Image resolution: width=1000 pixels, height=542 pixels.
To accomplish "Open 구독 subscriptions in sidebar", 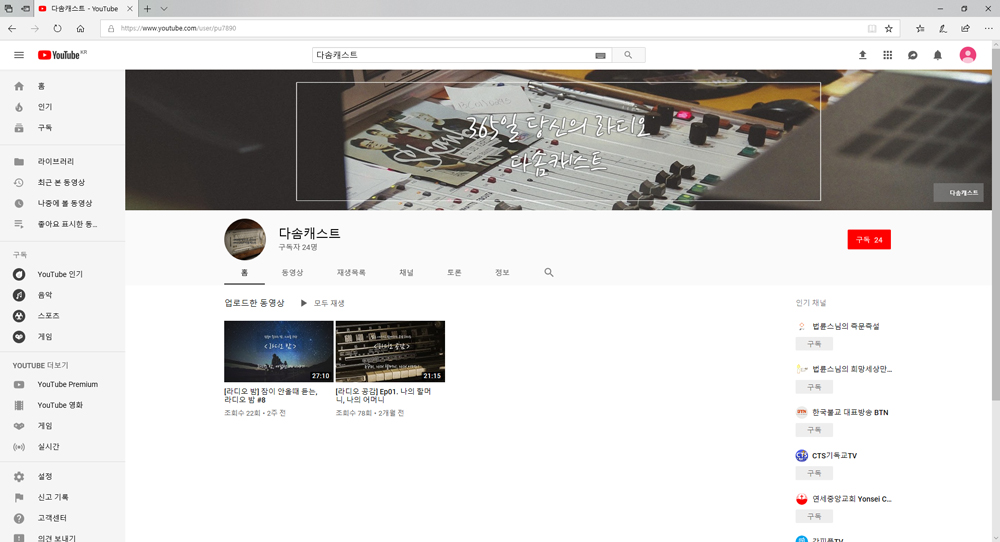I will (x=62, y=128).
